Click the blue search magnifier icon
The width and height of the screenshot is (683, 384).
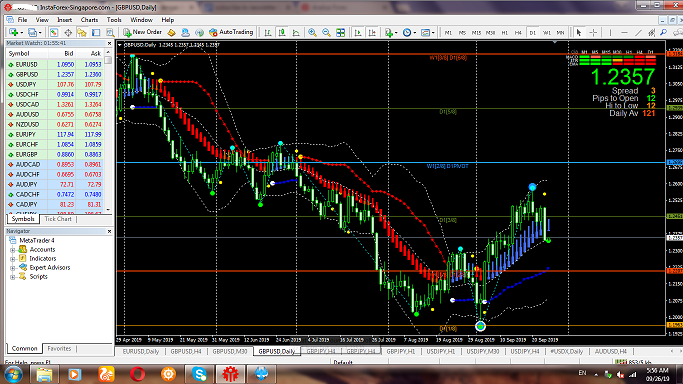pos(664,33)
